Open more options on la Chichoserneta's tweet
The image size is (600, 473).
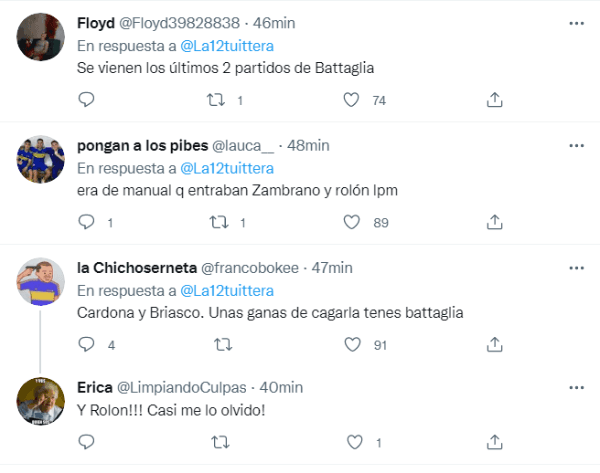(576, 267)
